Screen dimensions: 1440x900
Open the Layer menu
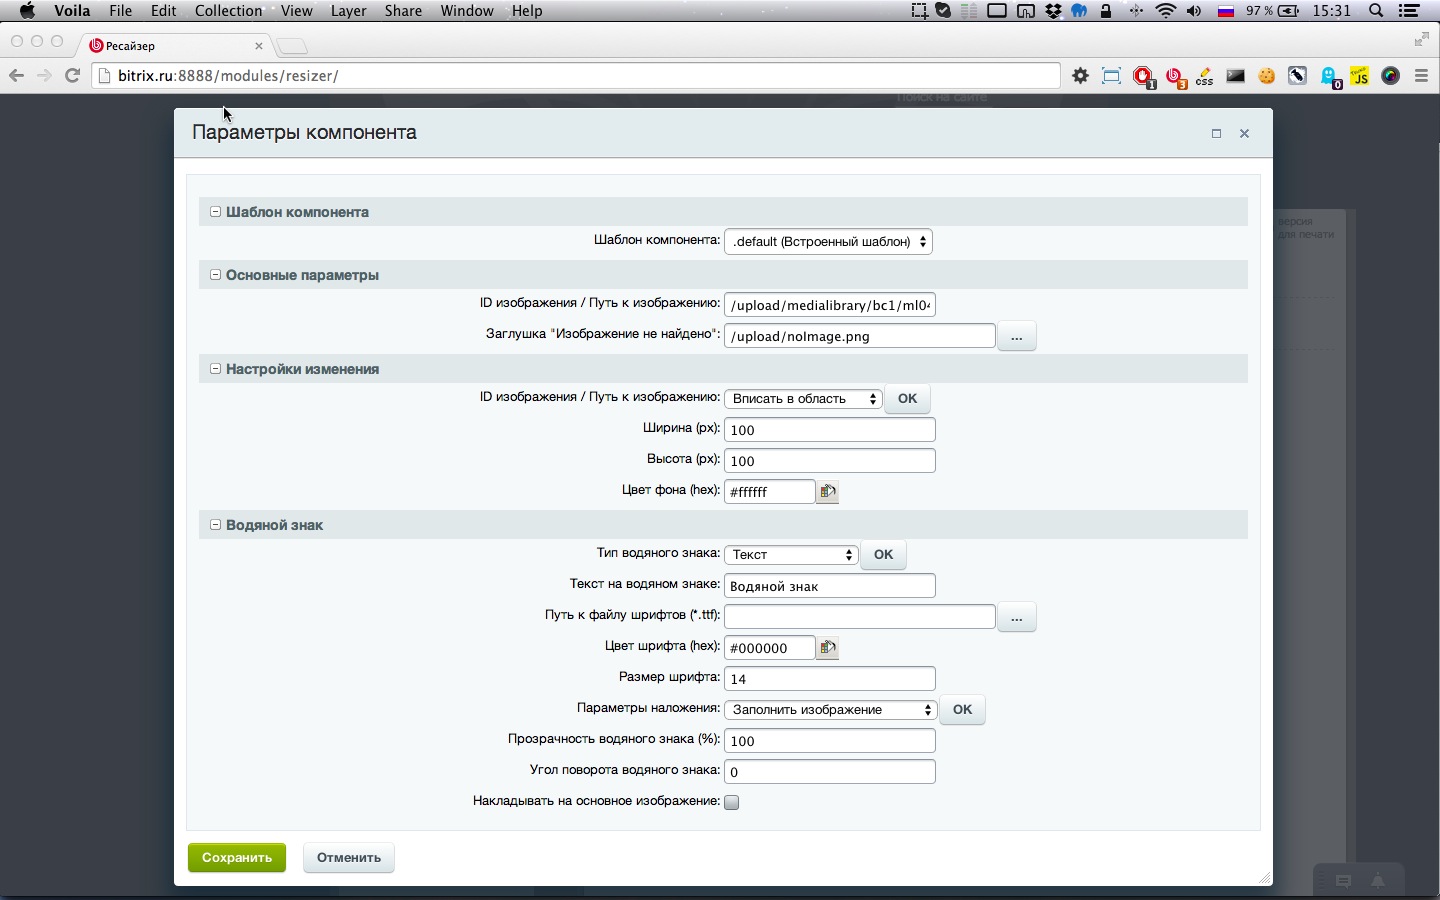tap(348, 11)
